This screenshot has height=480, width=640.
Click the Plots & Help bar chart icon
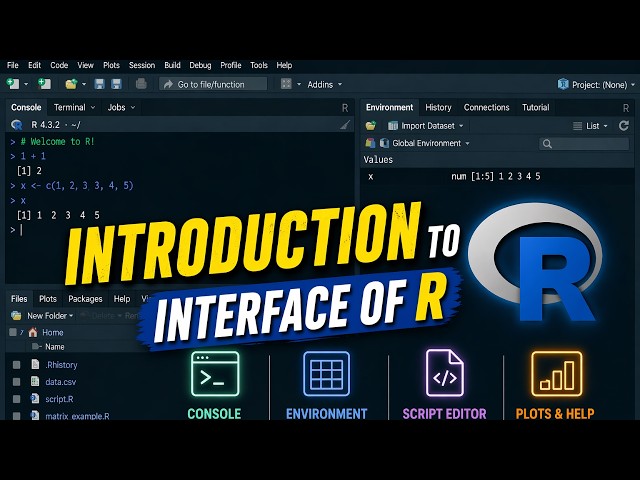pos(556,373)
